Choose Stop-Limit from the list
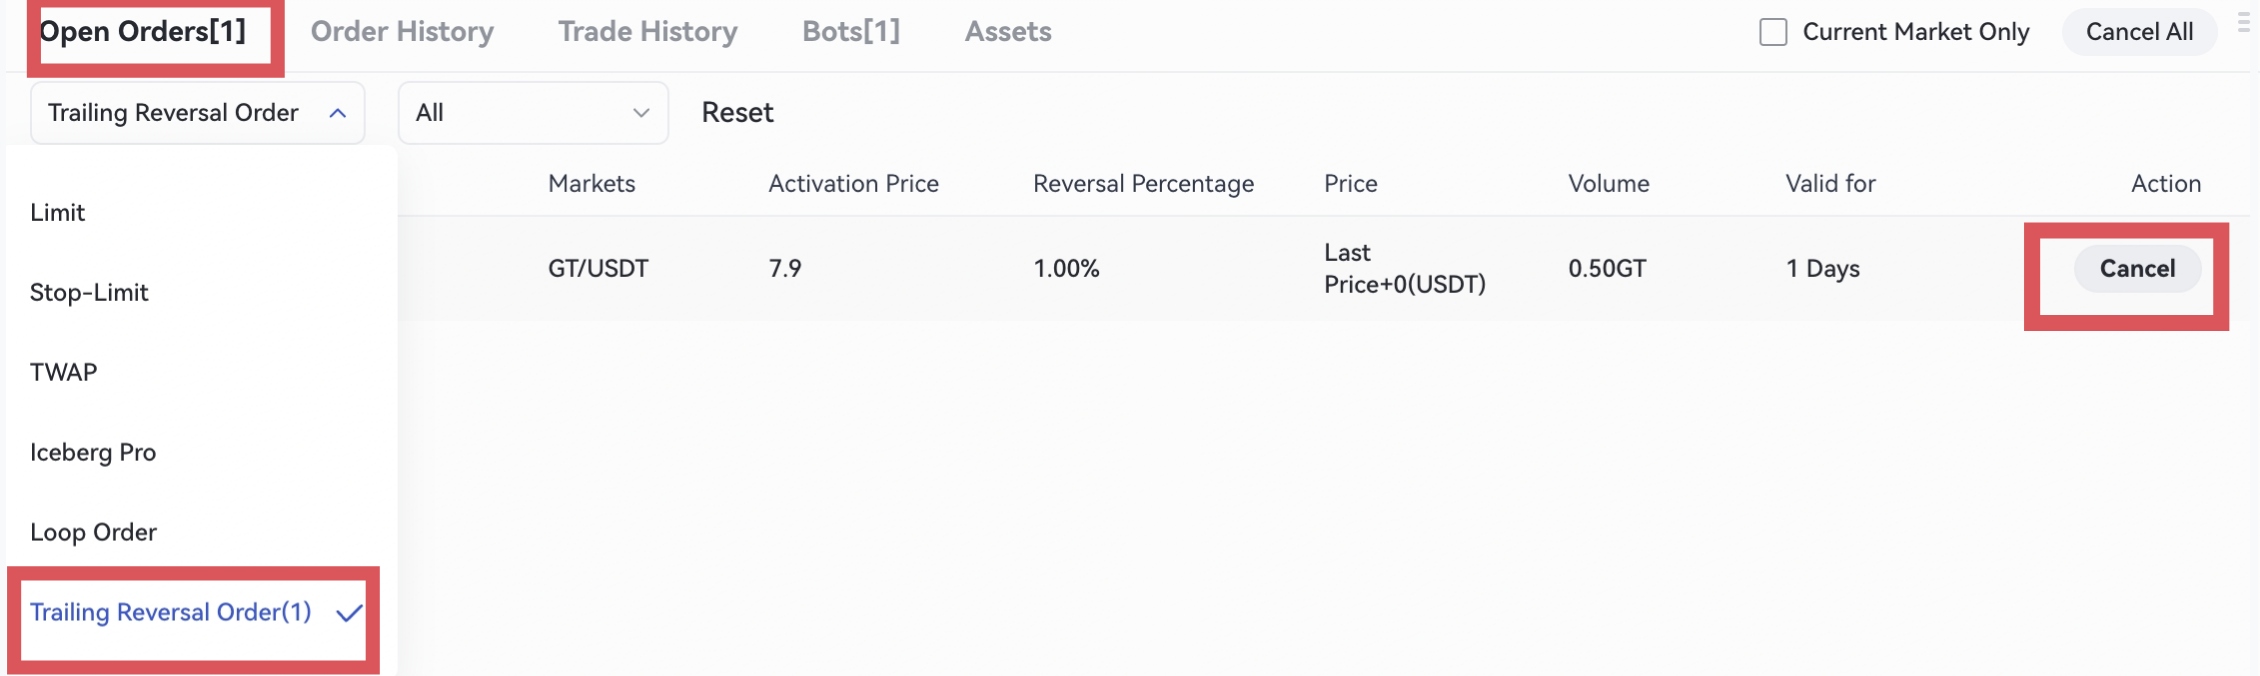The image size is (2260, 676). click(89, 293)
